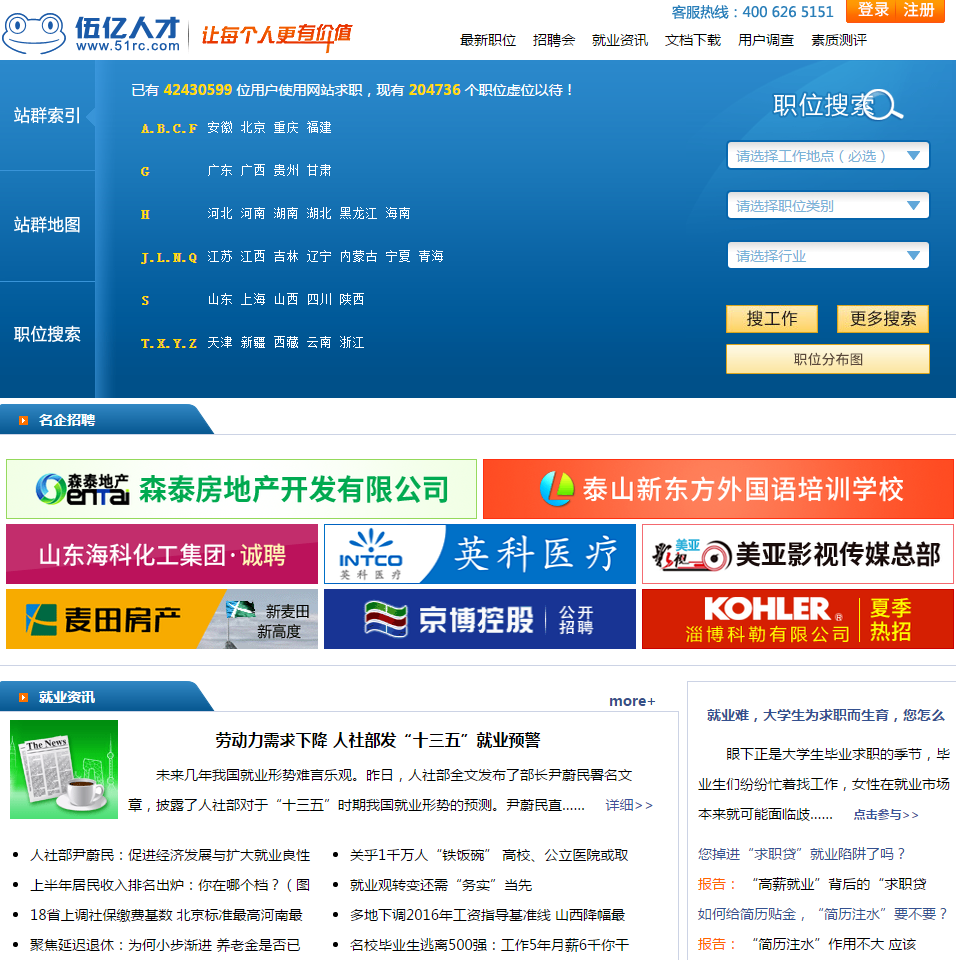Choose the 福建 region link

point(319,127)
